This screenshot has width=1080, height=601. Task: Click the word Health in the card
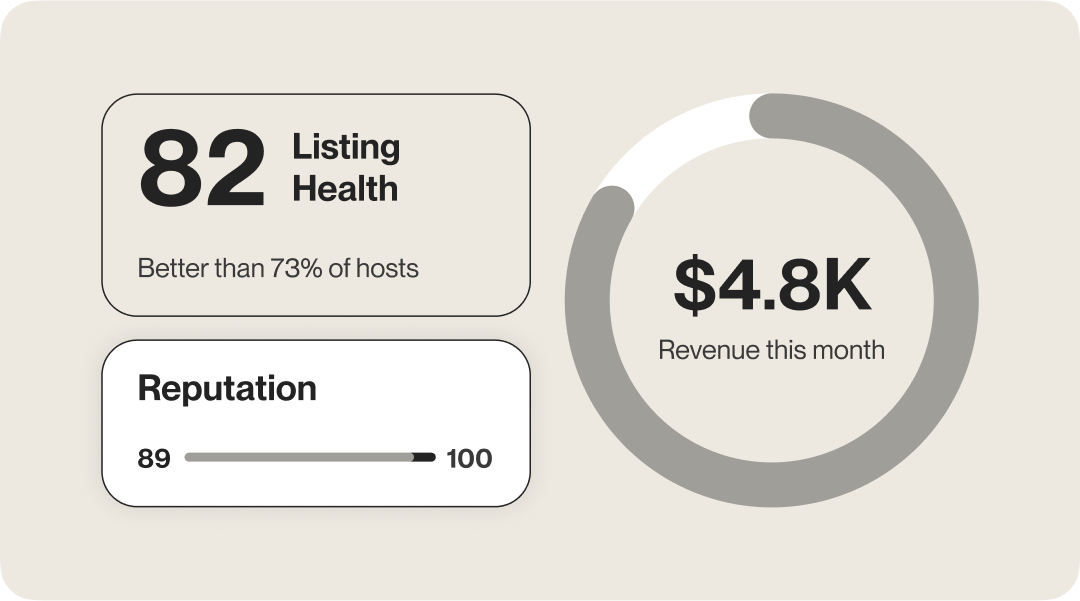point(345,189)
